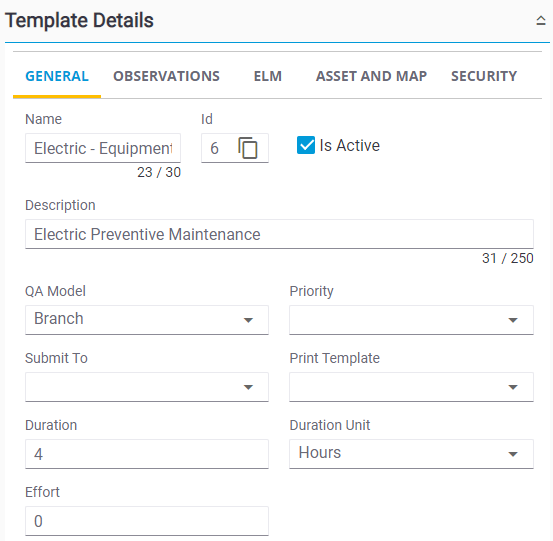Click the Effort label

point(42,492)
